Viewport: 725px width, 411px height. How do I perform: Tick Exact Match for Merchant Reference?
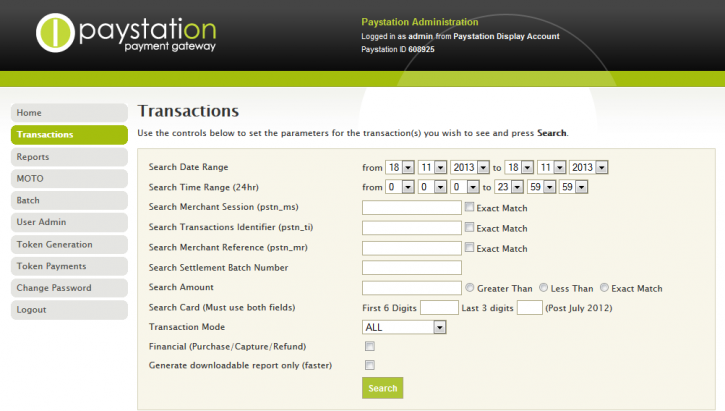pos(470,248)
